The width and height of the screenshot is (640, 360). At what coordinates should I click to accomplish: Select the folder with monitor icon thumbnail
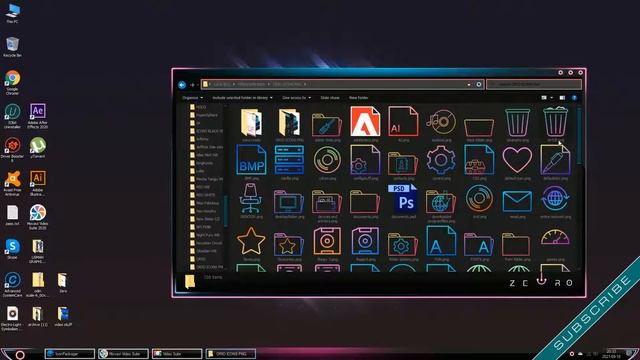(x=289, y=202)
